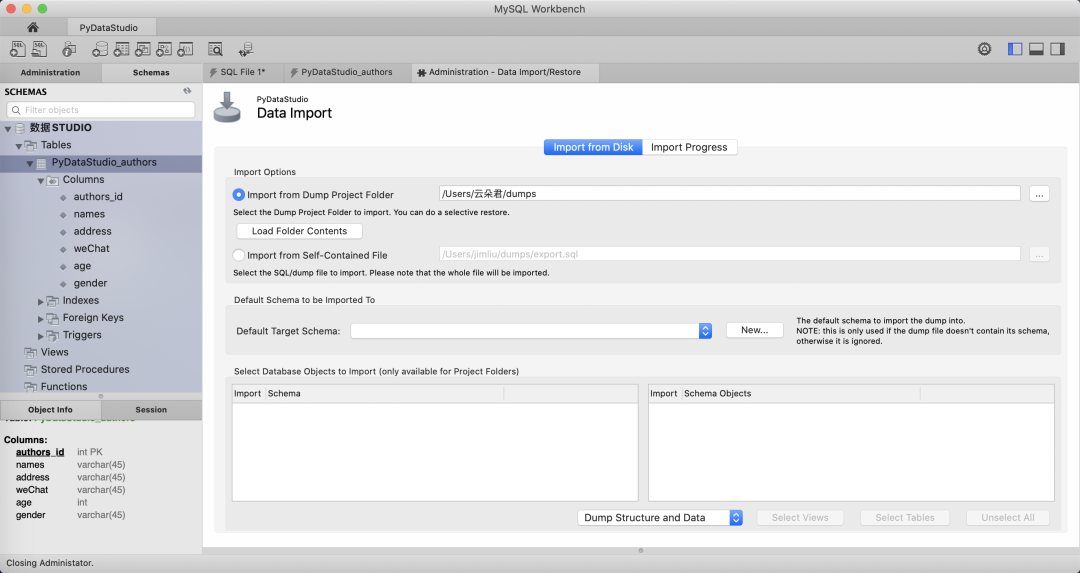This screenshot has height=573, width=1080.
Task: Select the address column
Action: pyautogui.click(x=92, y=231)
